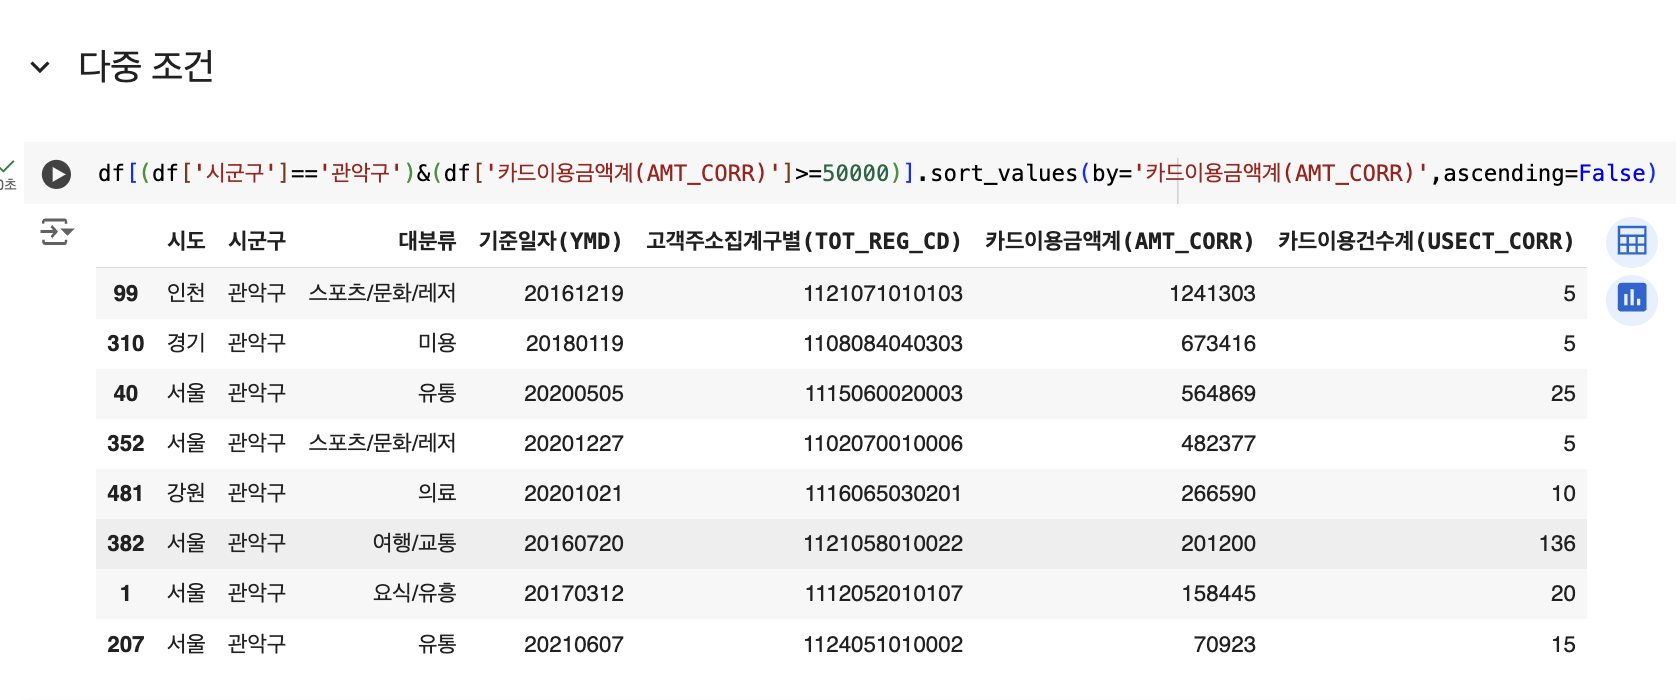Click into the code cell editor
This screenshot has width=1676, height=700.
tap(876, 173)
